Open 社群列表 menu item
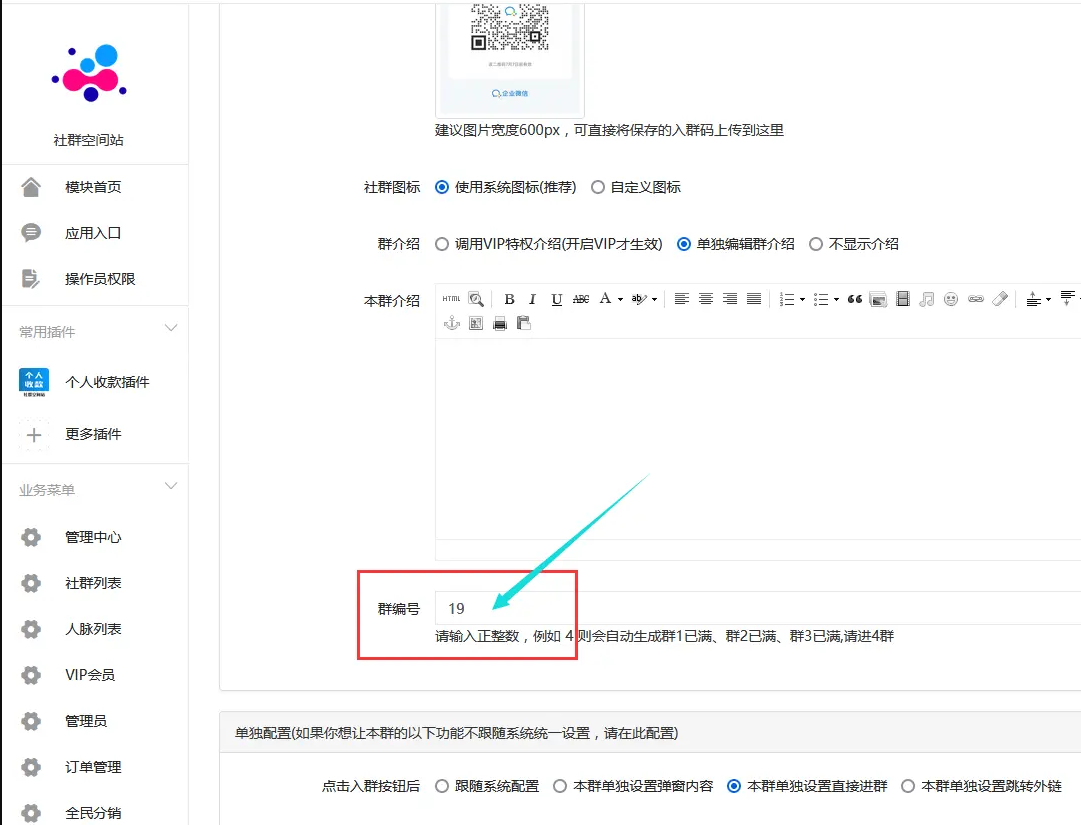The width and height of the screenshot is (1081, 825). pyautogui.click(x=95, y=583)
